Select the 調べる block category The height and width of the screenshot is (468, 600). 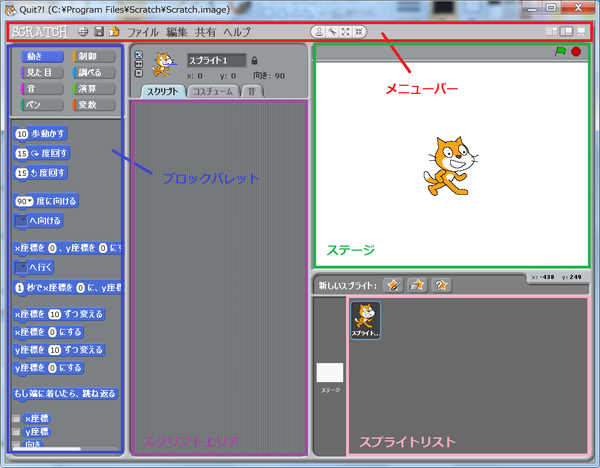[x=94, y=72]
